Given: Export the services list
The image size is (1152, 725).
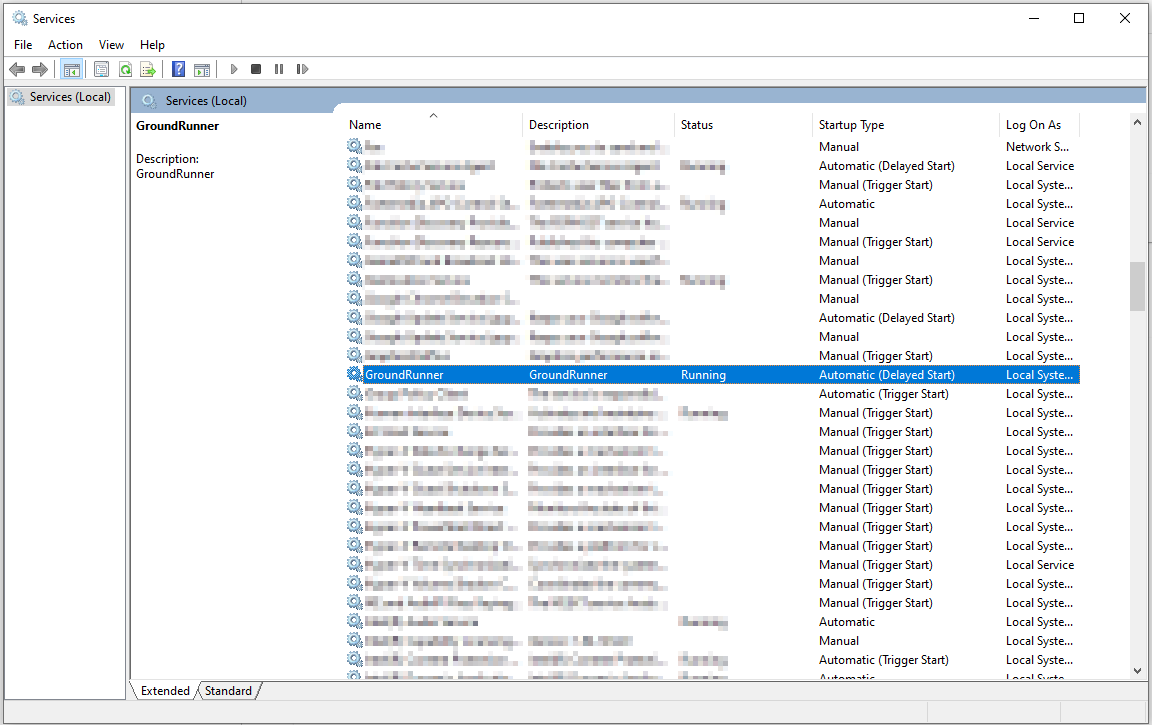Looking at the screenshot, I should (x=148, y=68).
